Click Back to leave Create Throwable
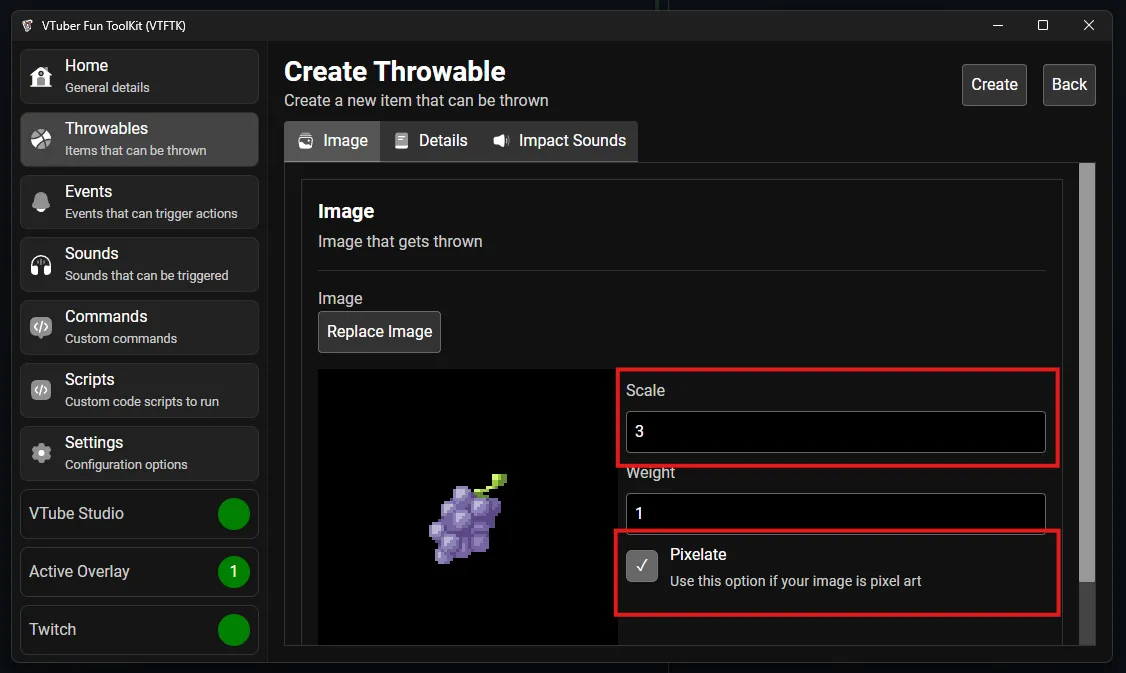 (x=1068, y=84)
